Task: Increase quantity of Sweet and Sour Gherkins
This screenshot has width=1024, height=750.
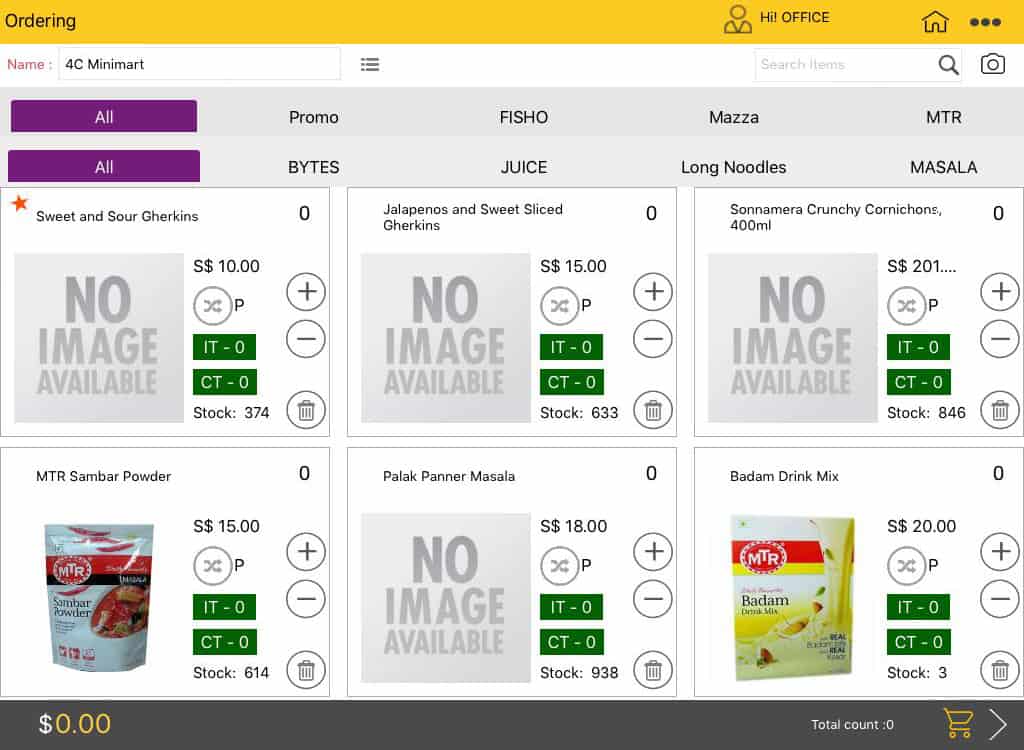Action: point(306,291)
